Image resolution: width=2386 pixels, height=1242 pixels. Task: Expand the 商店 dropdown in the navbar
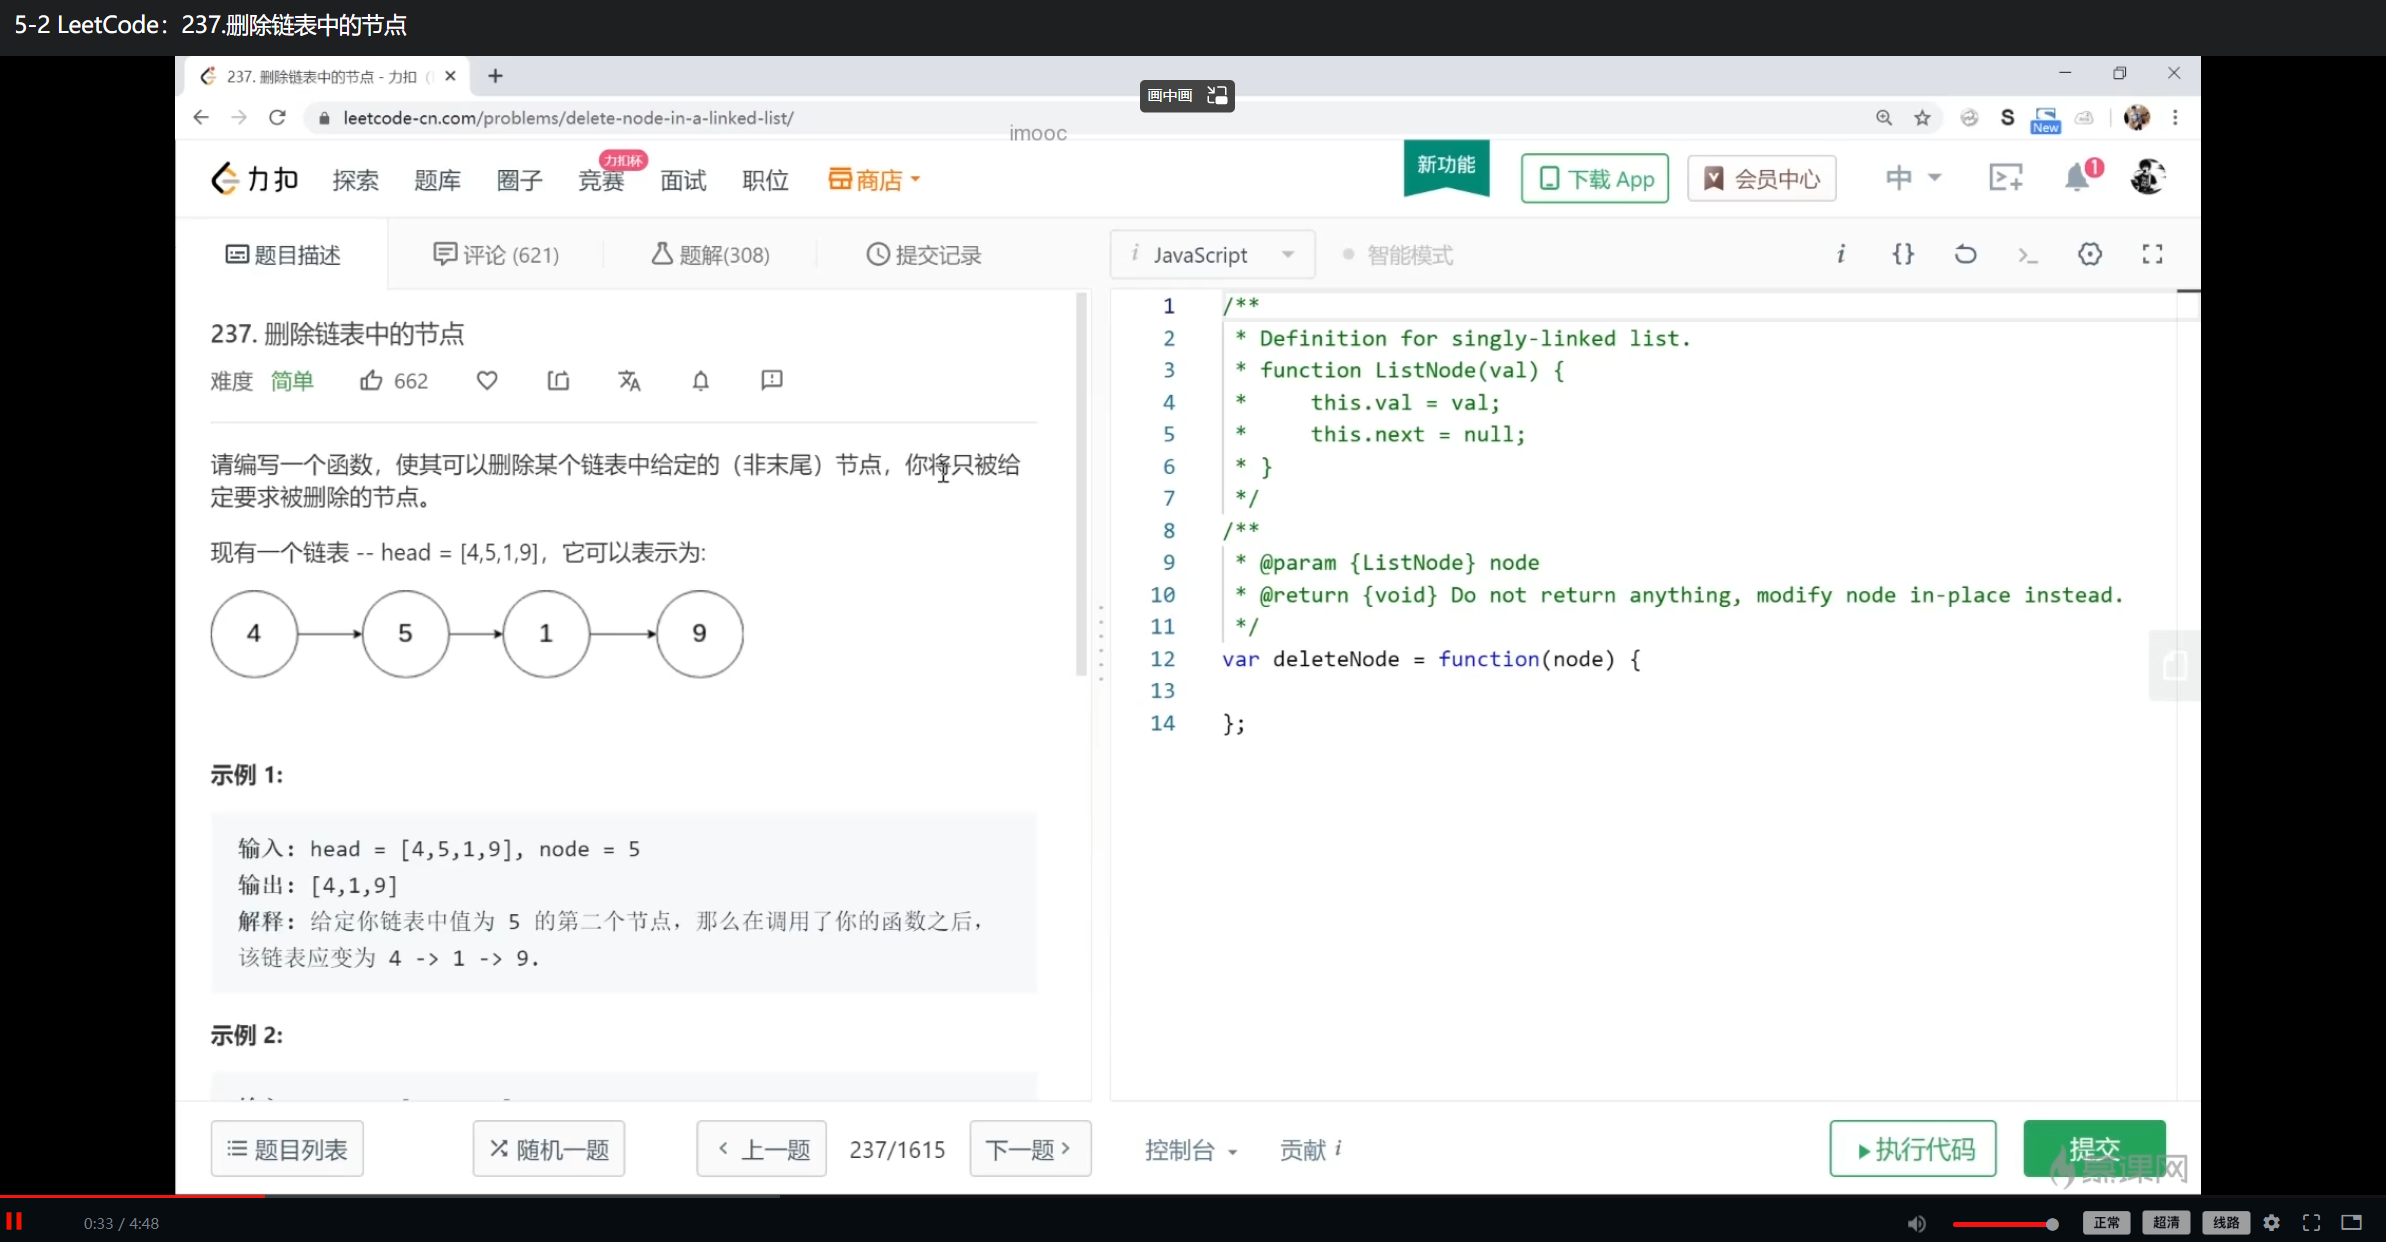point(873,179)
